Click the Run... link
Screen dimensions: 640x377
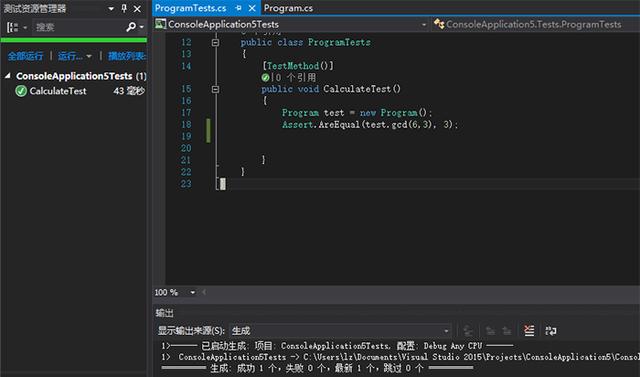point(70,56)
